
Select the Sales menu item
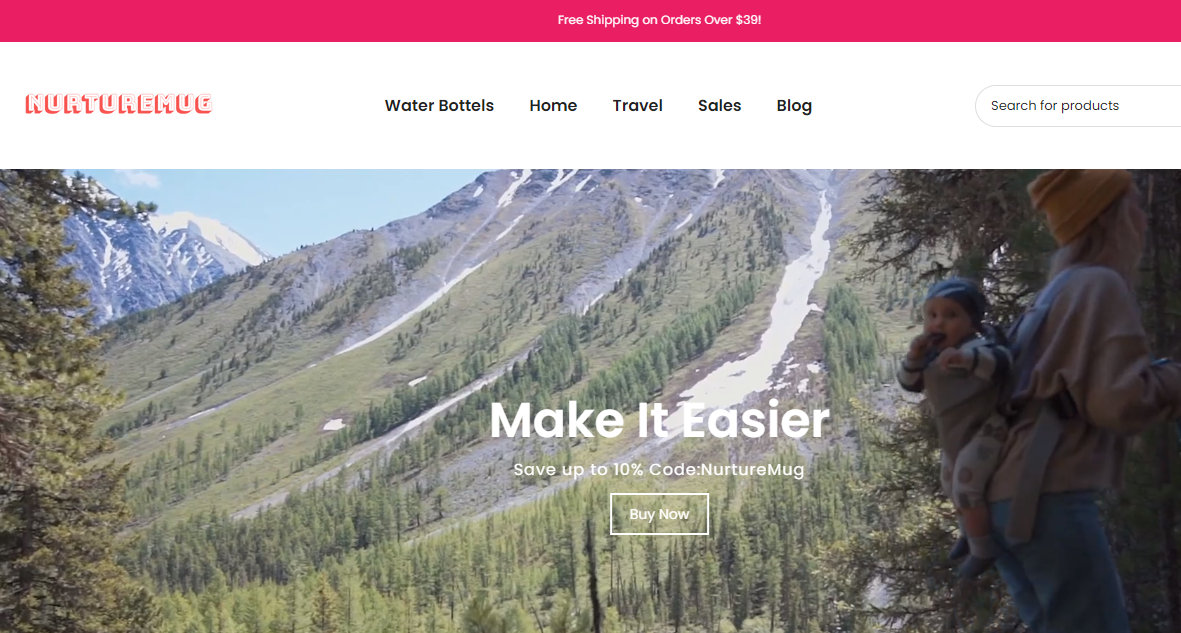[719, 106]
